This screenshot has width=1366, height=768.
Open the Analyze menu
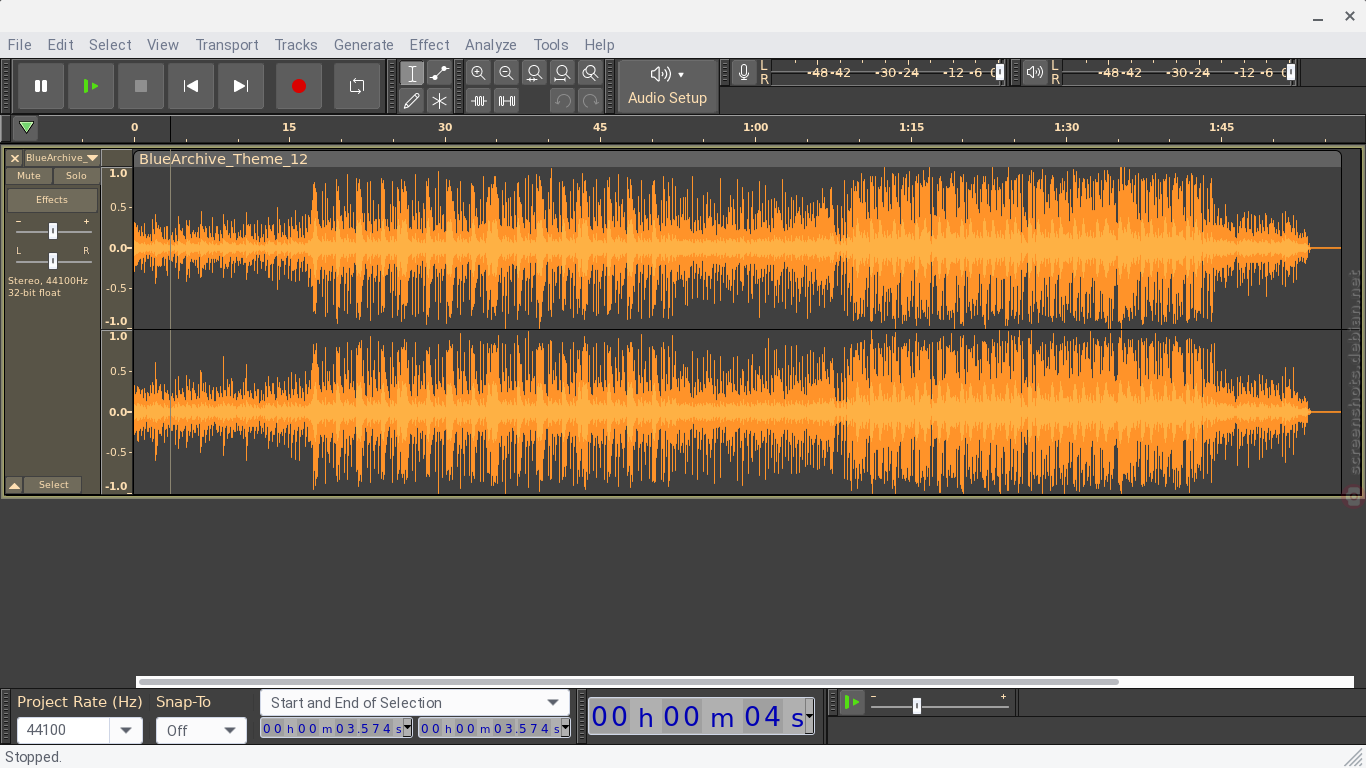[491, 45]
